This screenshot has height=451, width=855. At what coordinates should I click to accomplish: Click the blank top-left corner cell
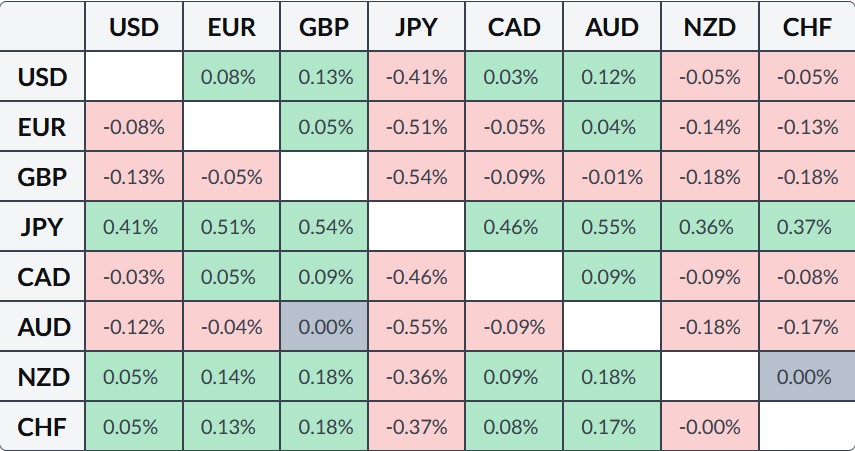(x=42, y=27)
